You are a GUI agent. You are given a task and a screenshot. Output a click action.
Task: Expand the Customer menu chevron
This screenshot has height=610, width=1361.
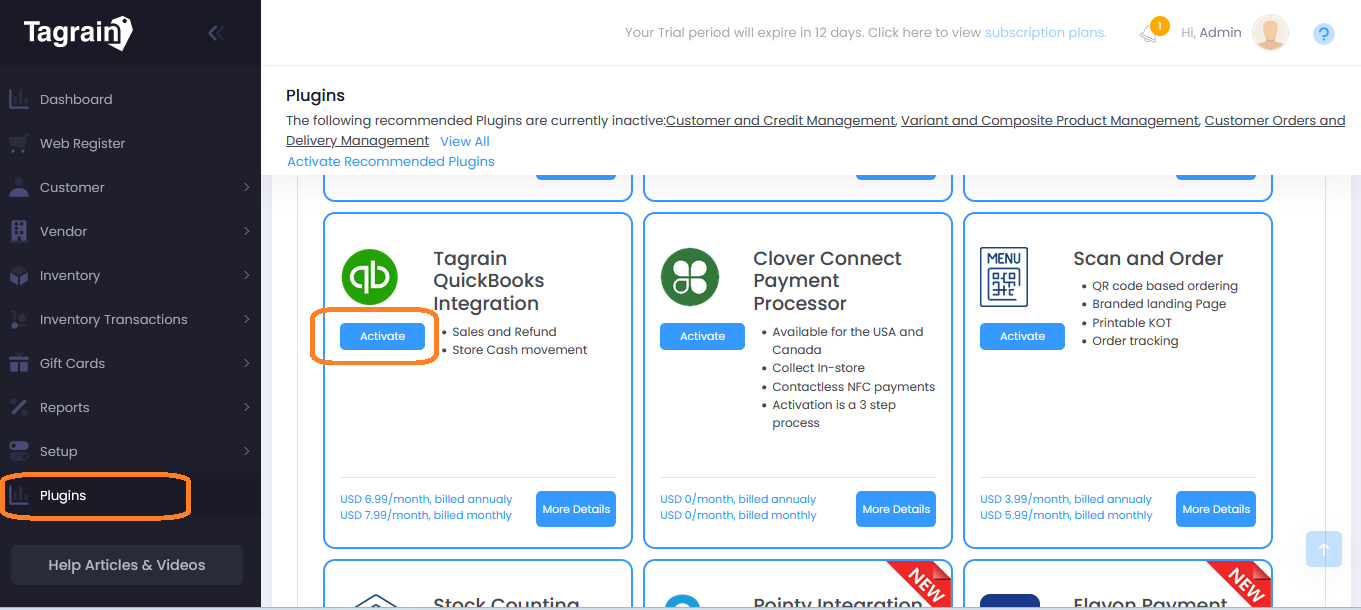246,187
